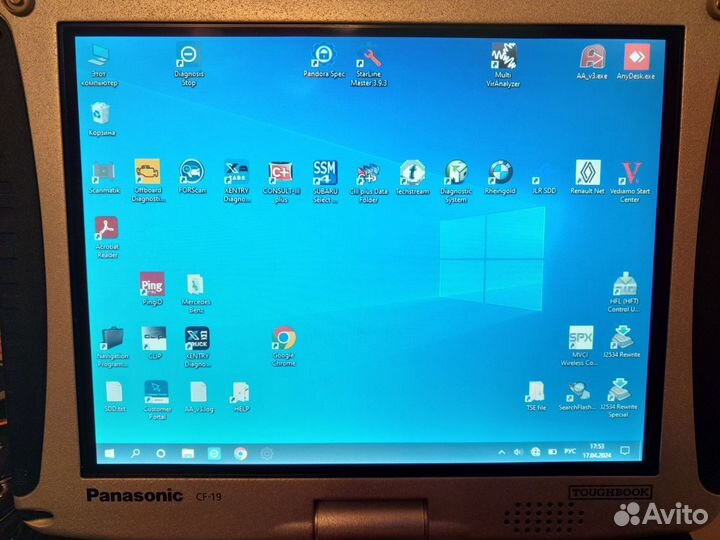Open HFL (HFT) Control Unit icon
Viewport: 720px width, 540px height.
tap(624, 292)
